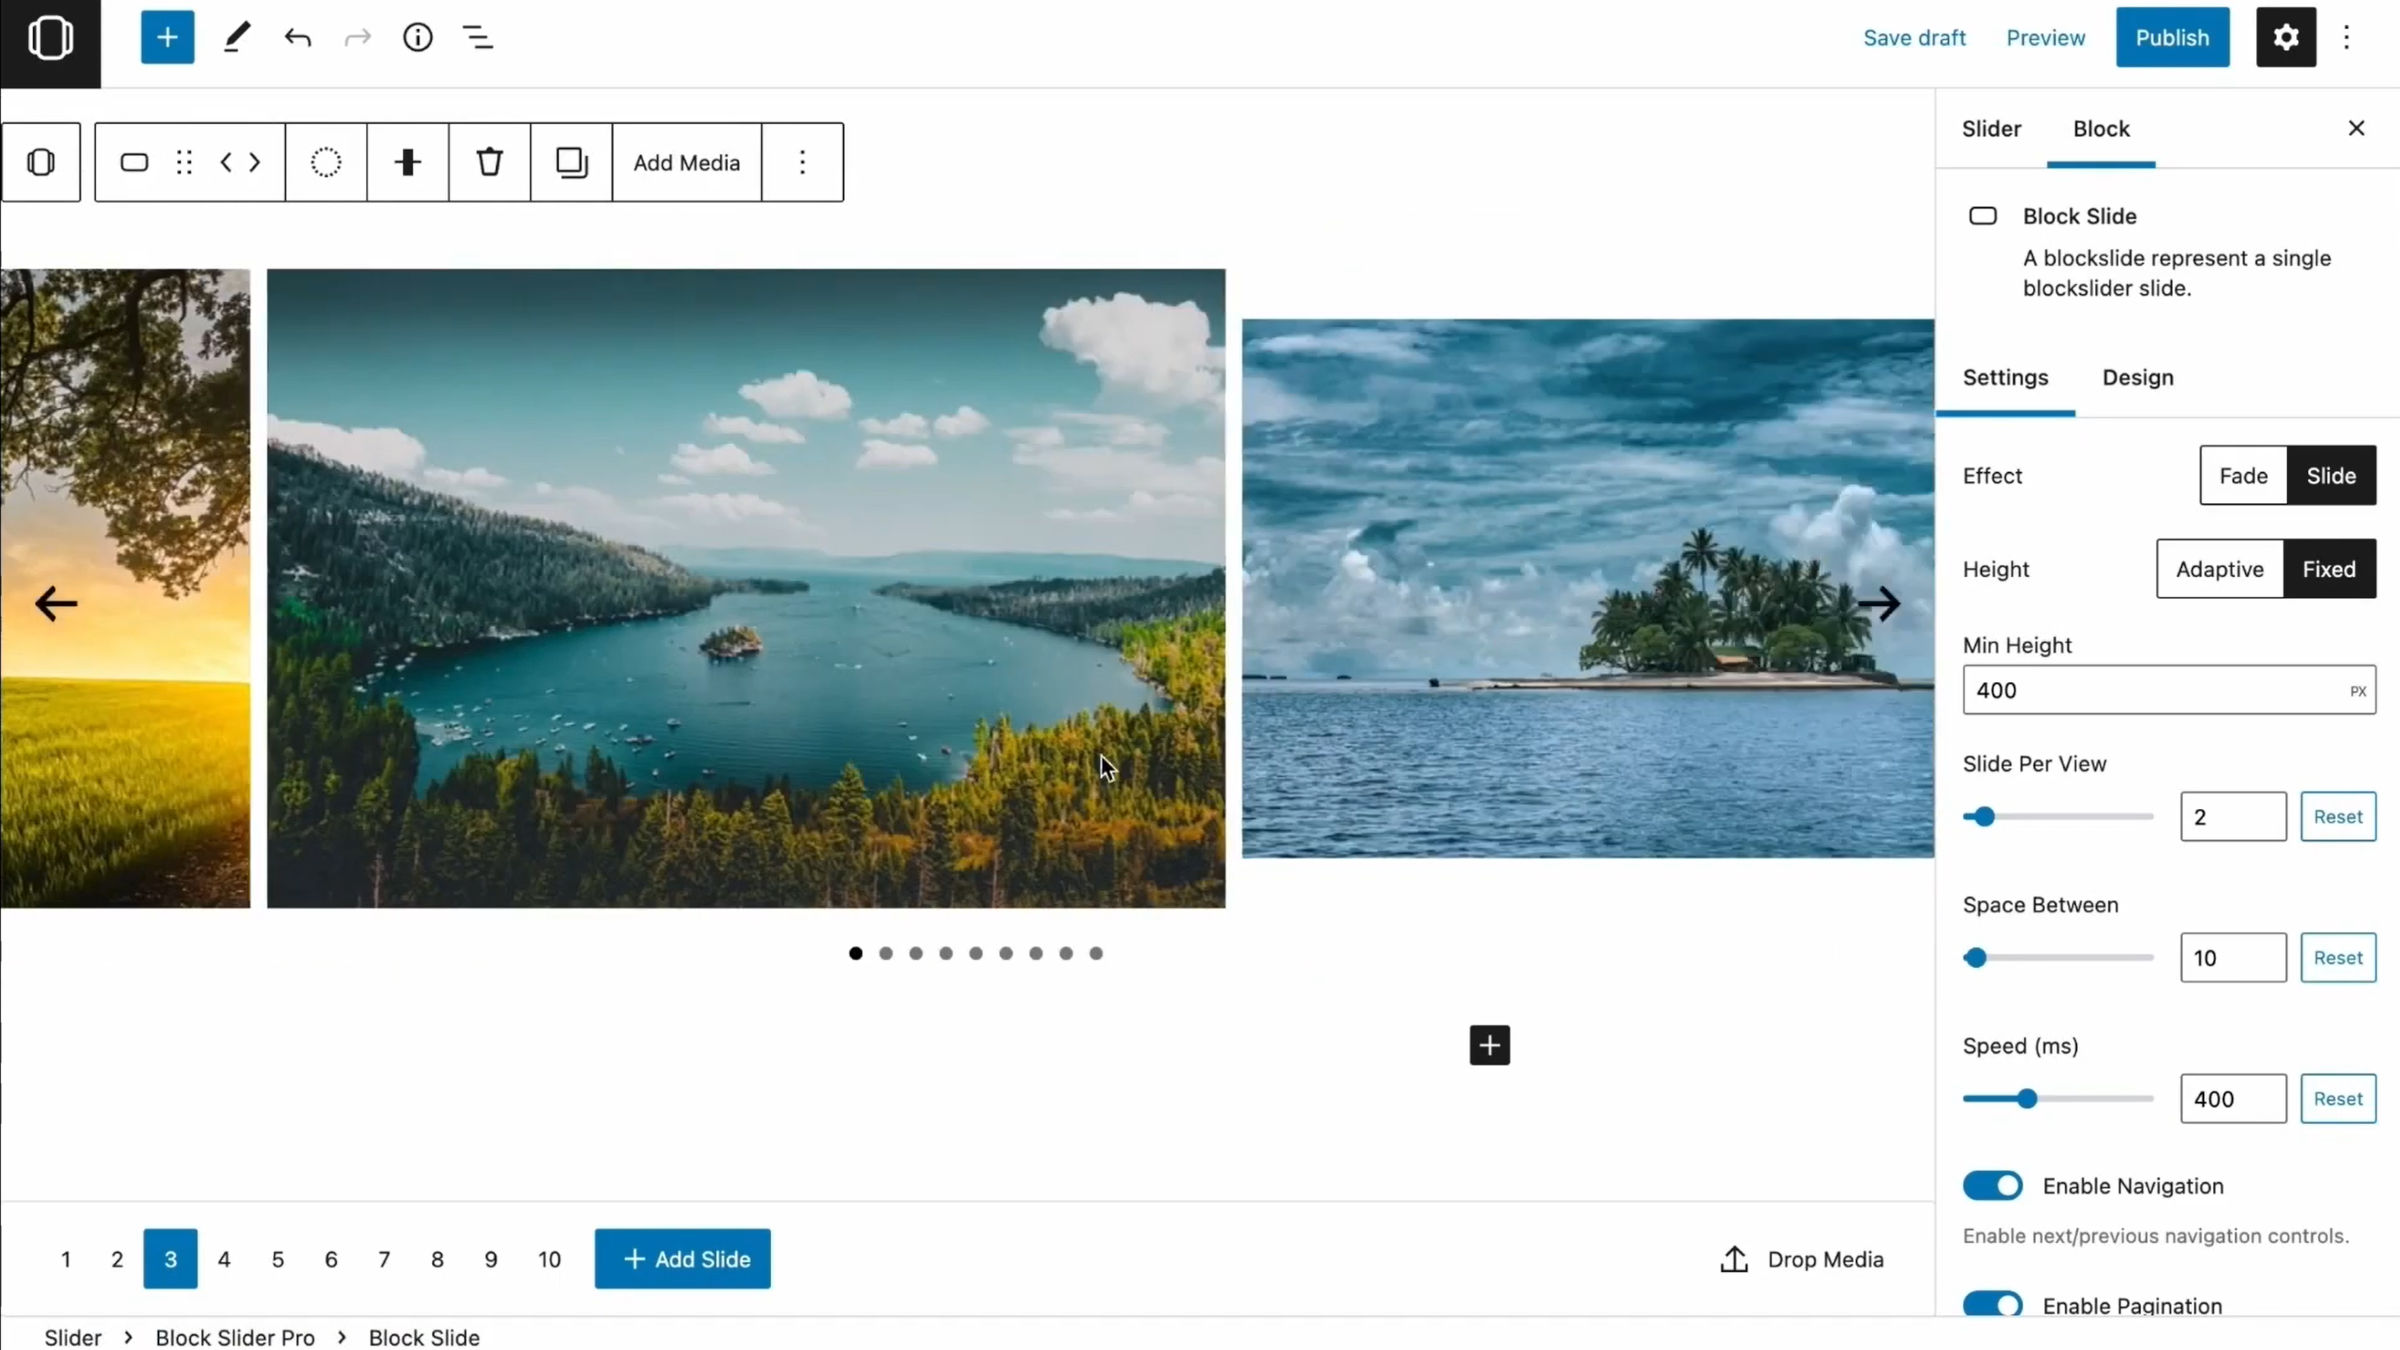
Task: Delete the slide using the trash icon
Action: [x=489, y=161]
